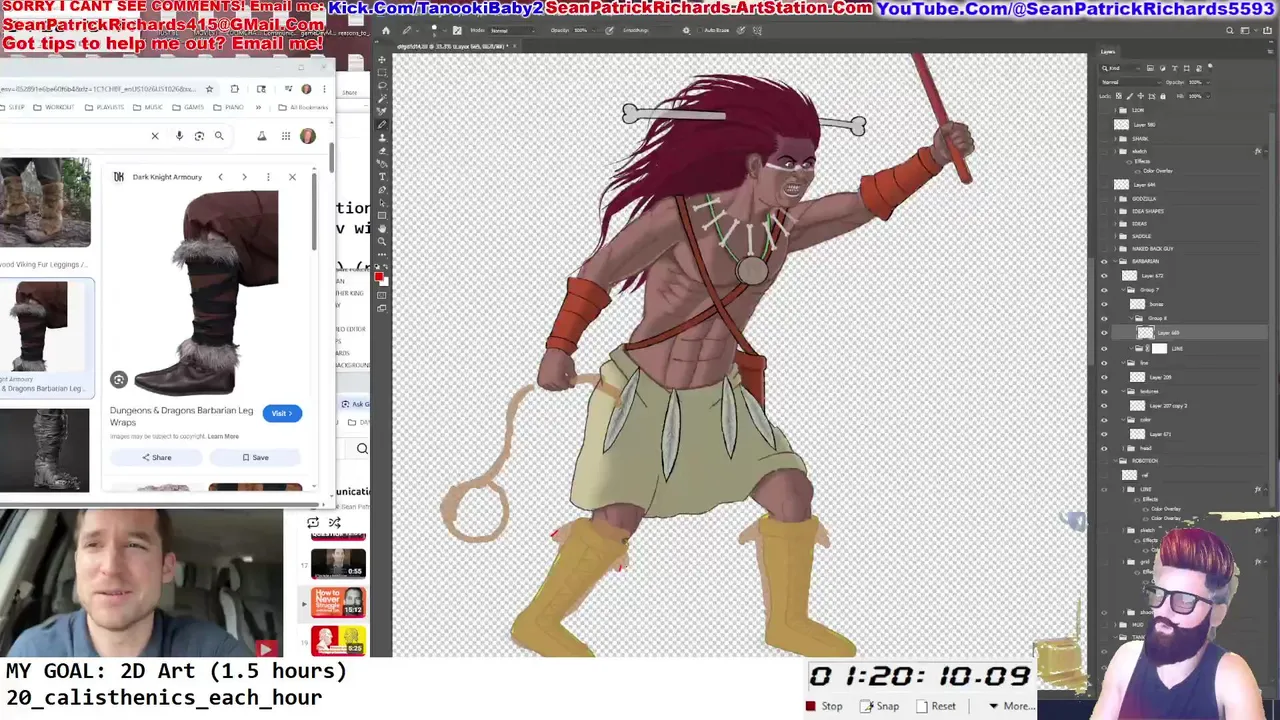Open the Layers panel options menu

tap(1270, 52)
